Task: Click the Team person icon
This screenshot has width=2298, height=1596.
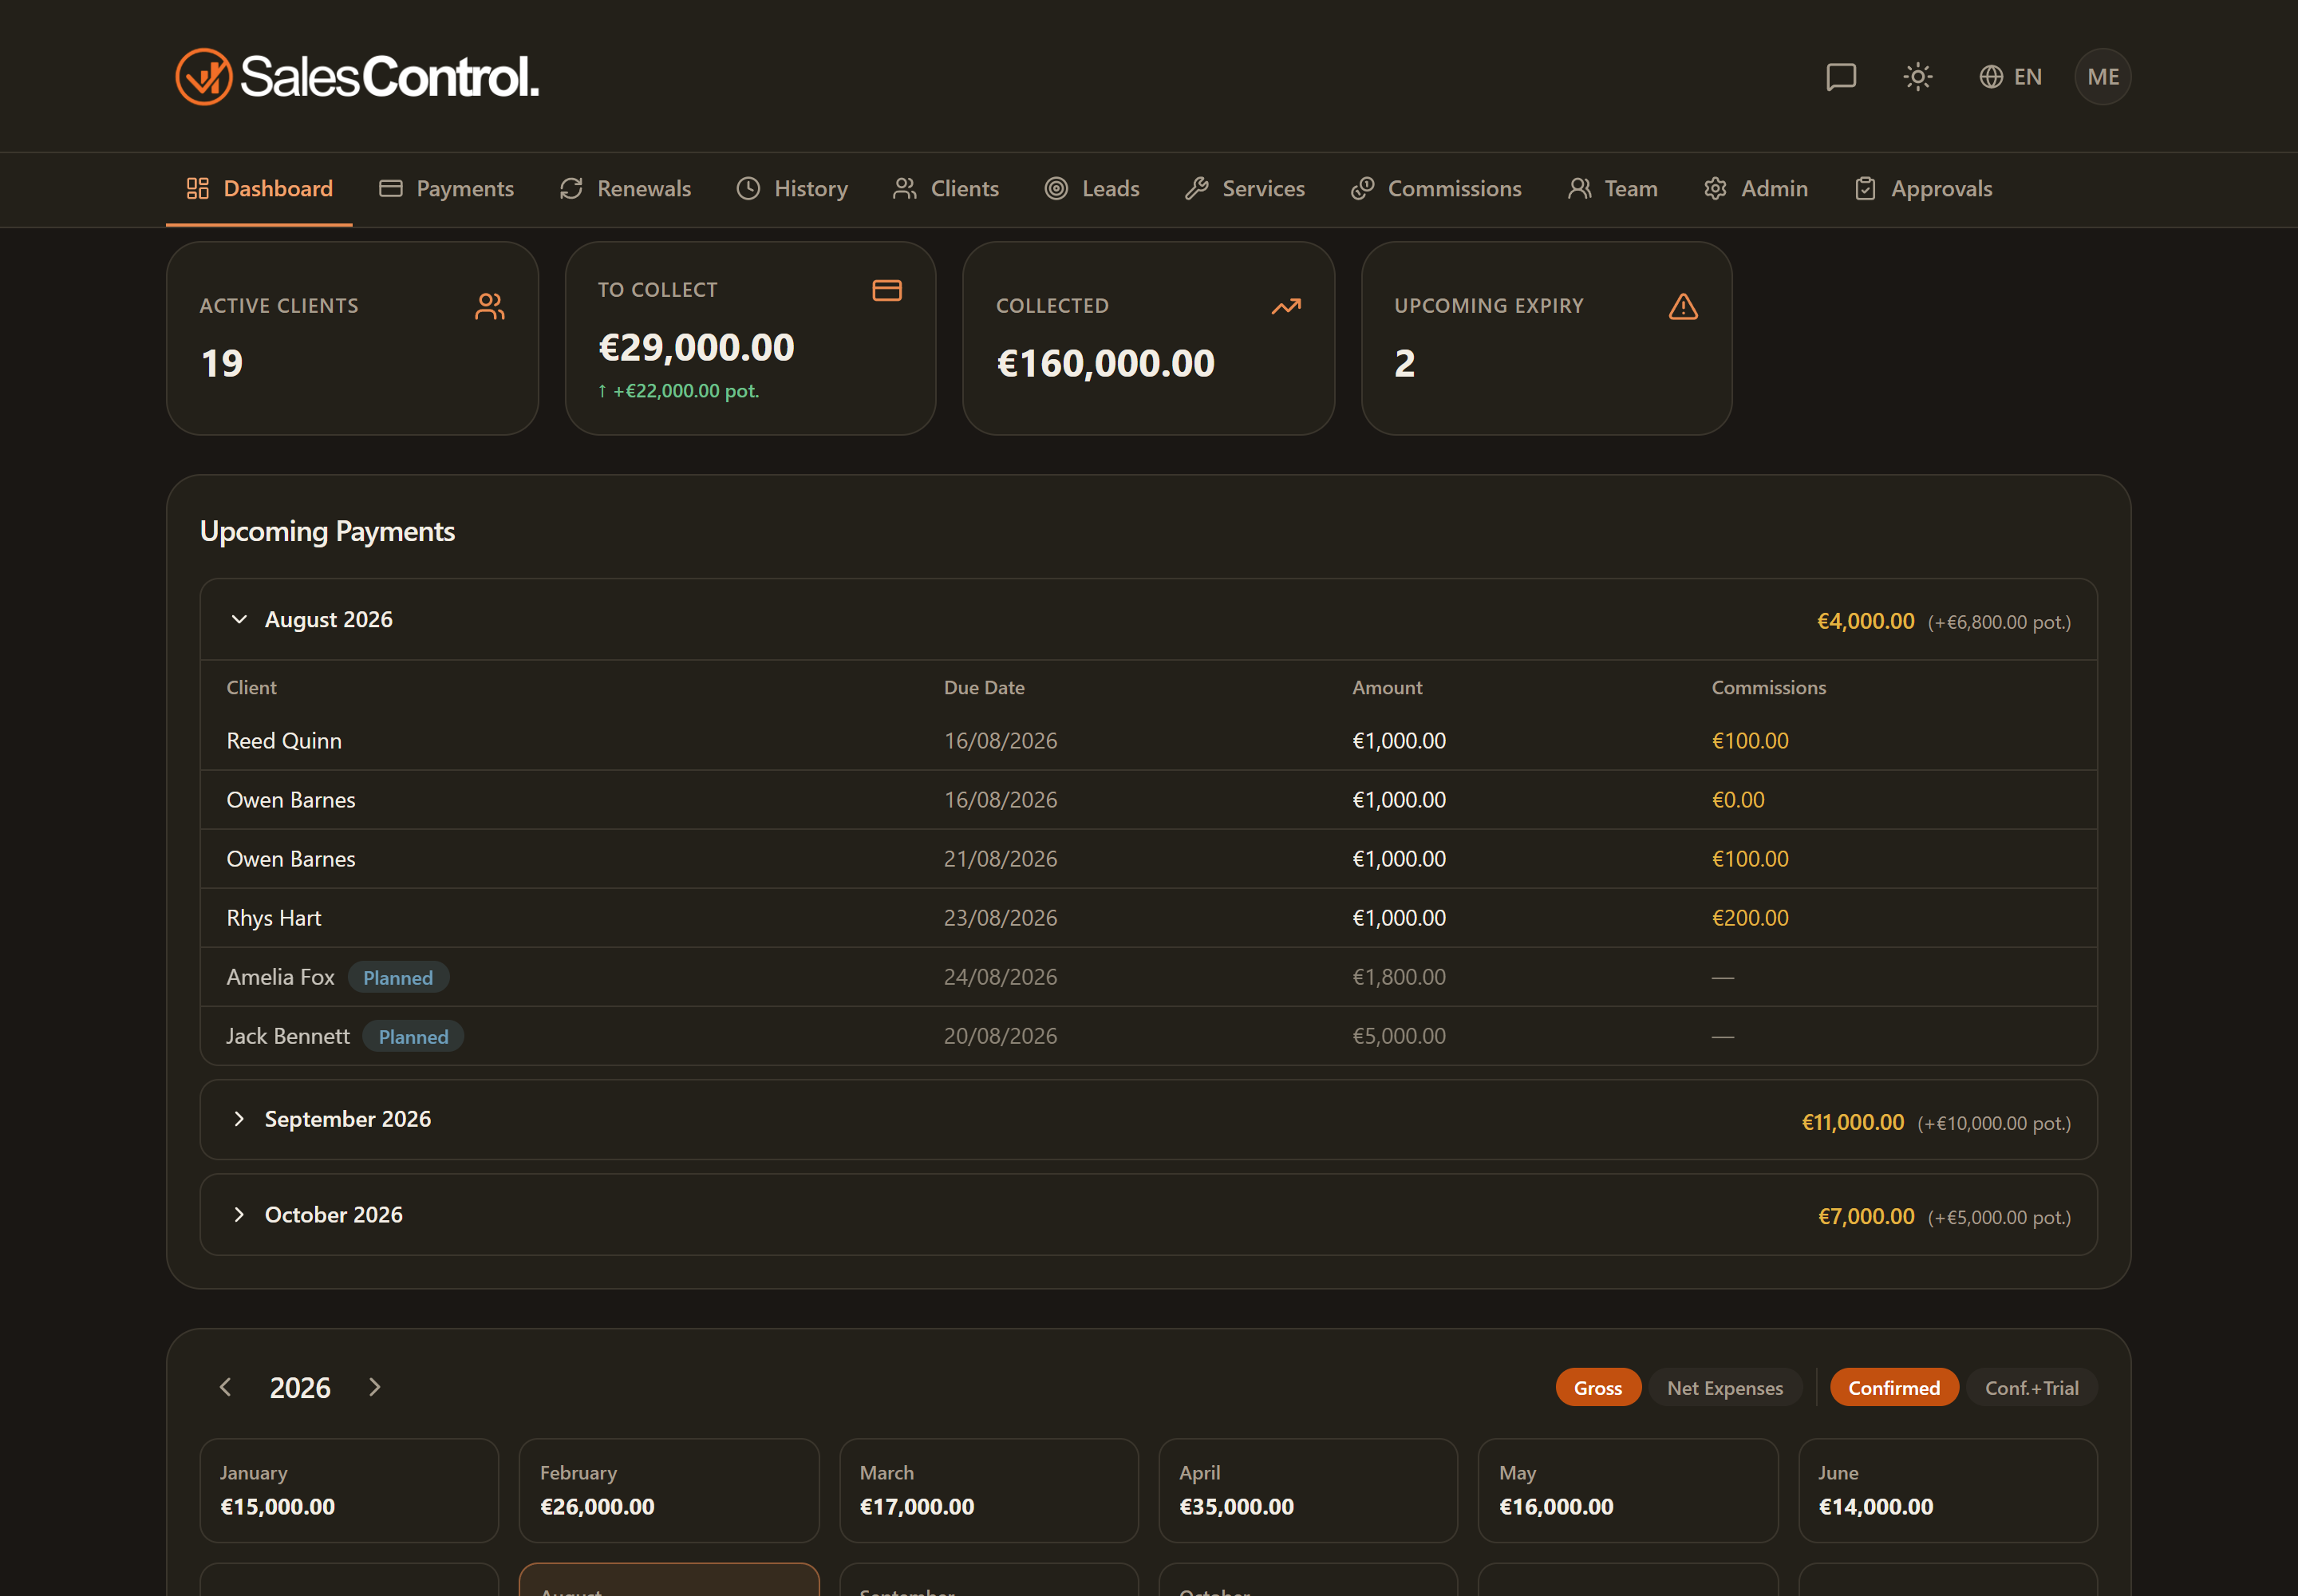Action: tap(1579, 188)
